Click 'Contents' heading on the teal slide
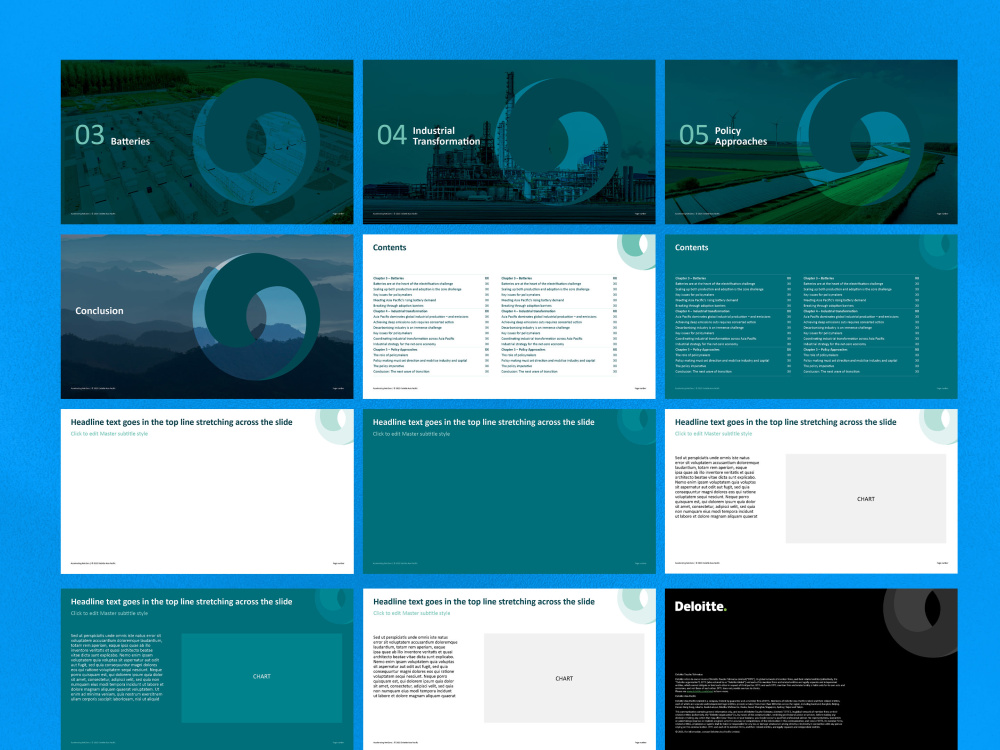1000x750 pixels. point(691,247)
